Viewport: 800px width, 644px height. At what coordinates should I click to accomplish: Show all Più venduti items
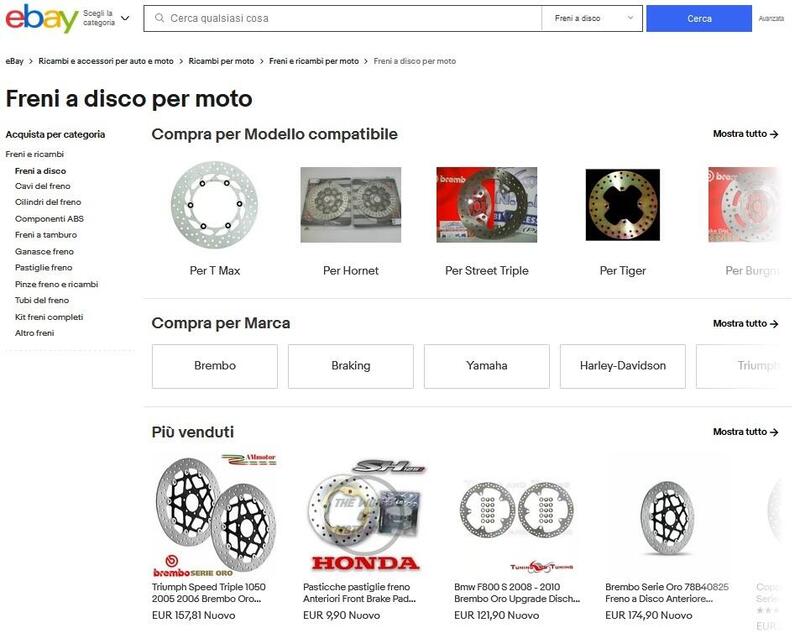745,432
